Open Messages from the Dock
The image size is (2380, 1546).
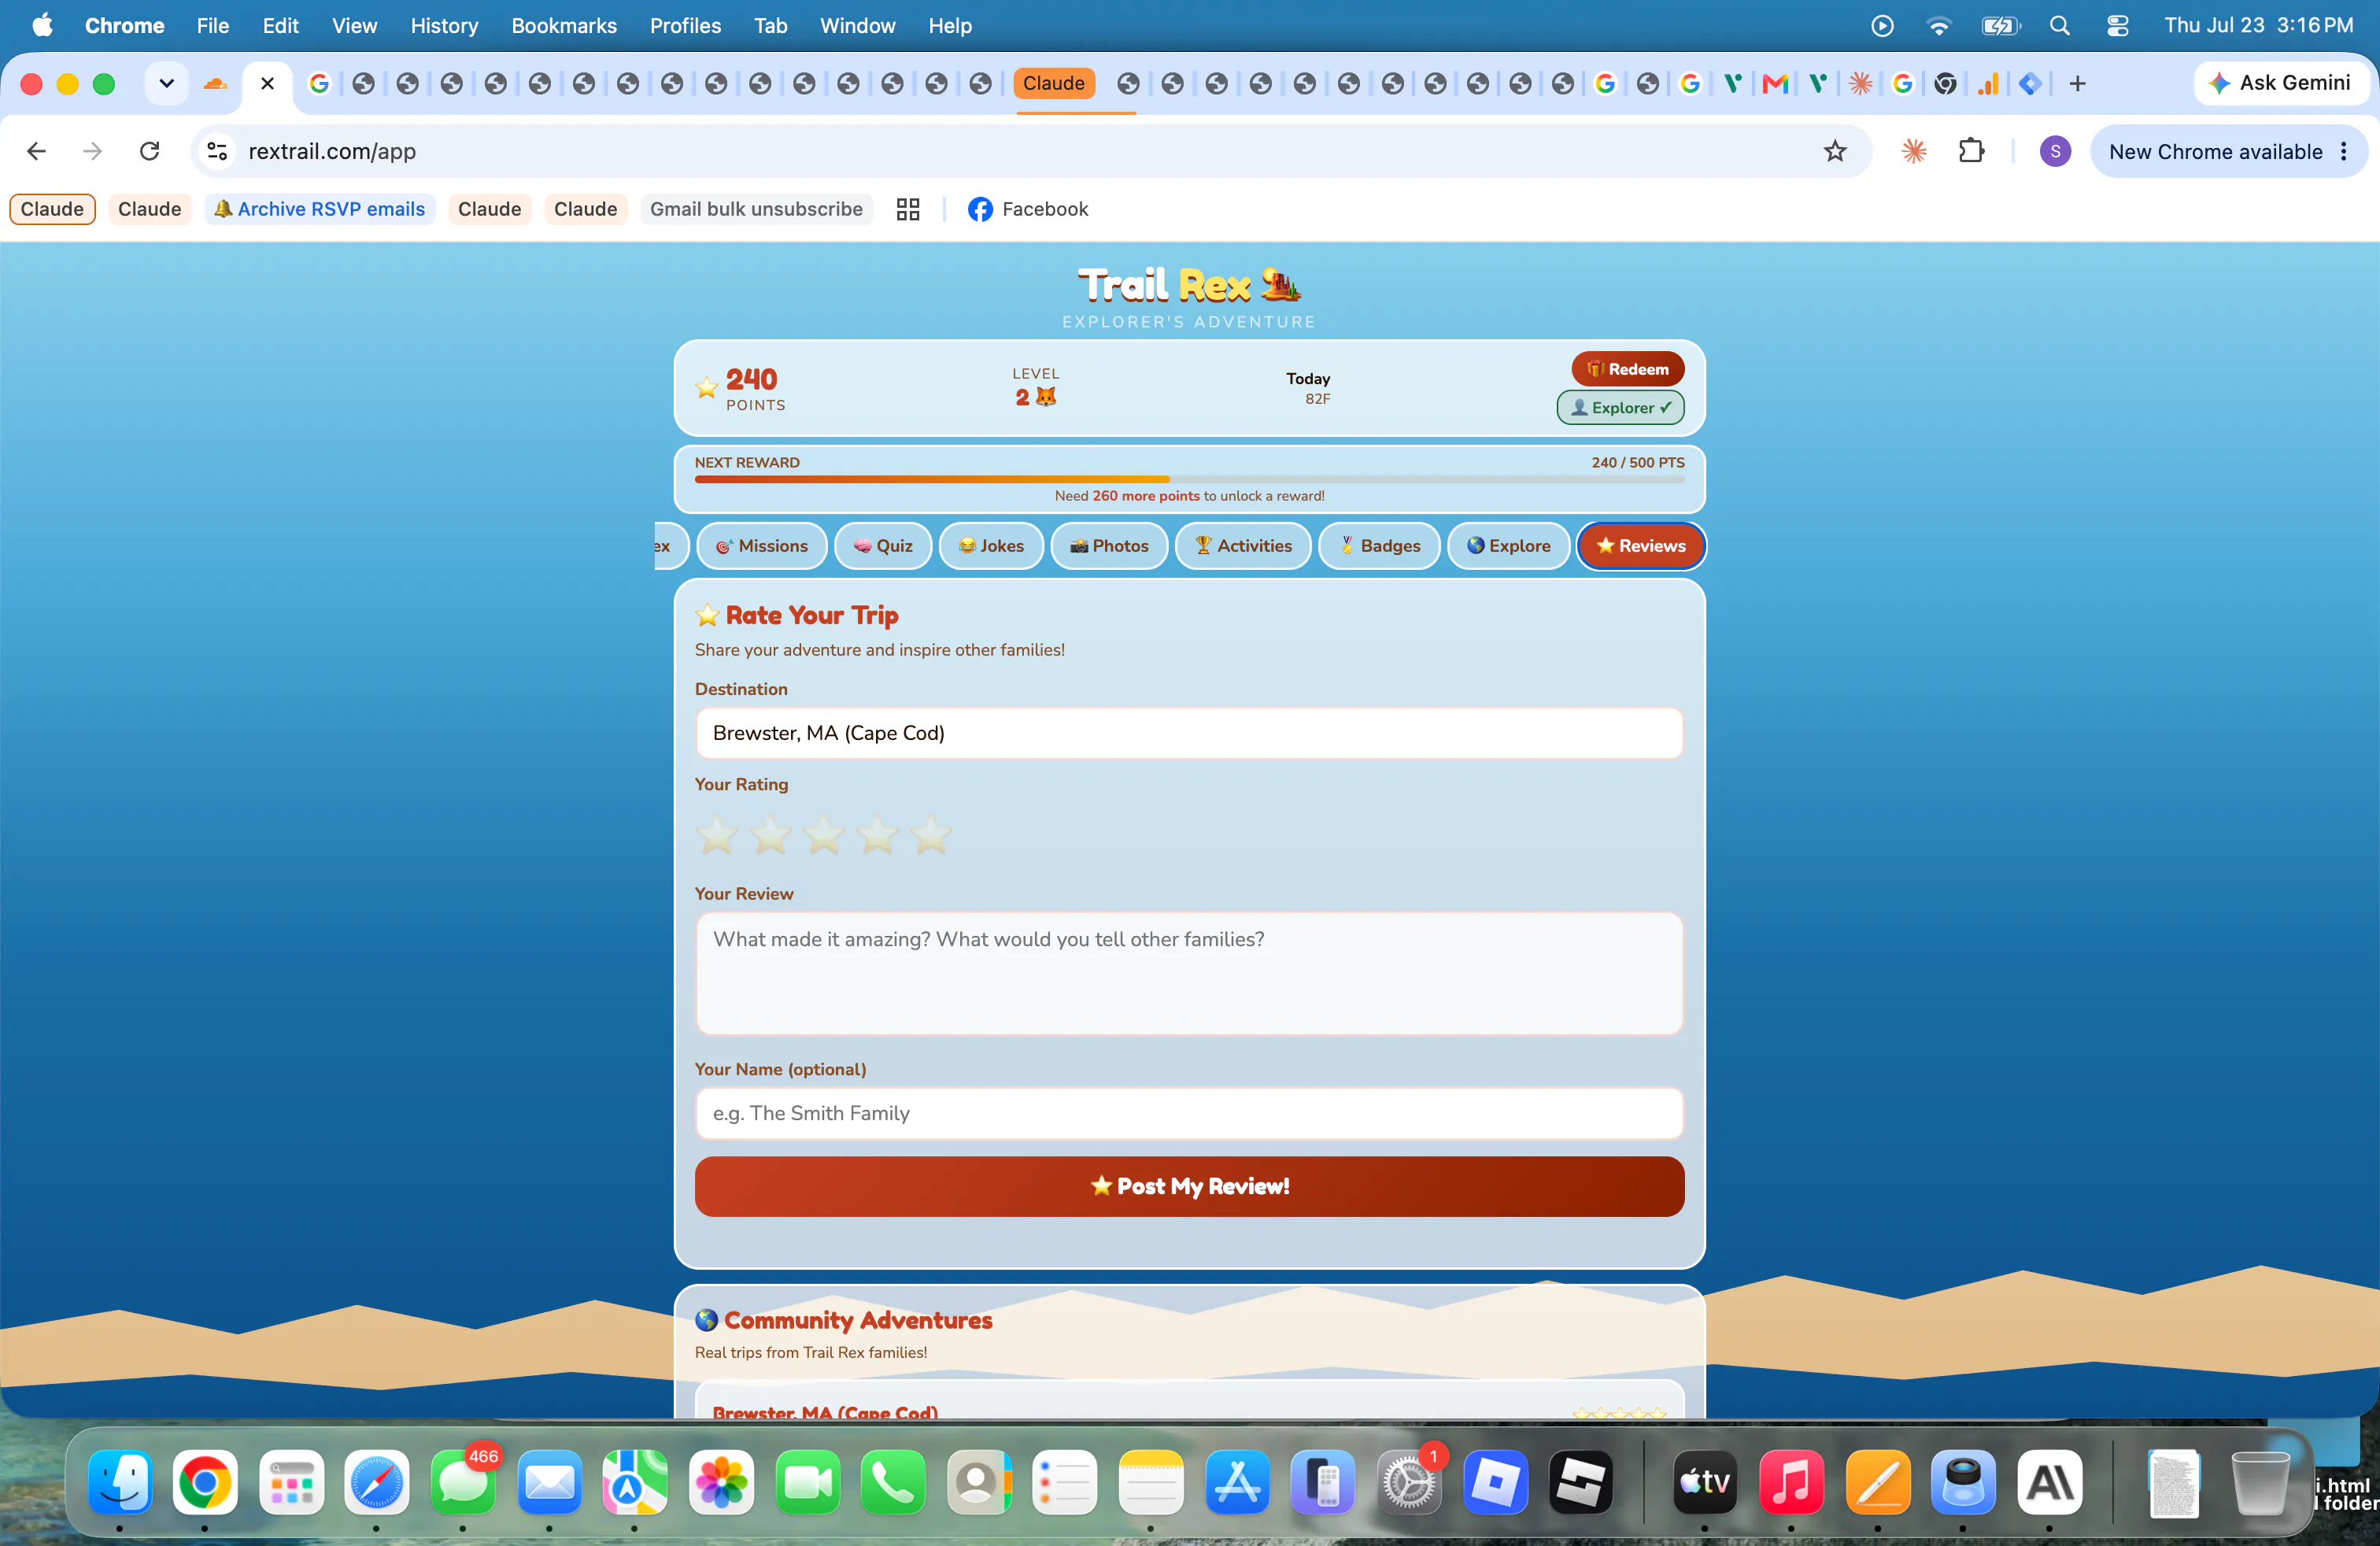pos(463,1481)
